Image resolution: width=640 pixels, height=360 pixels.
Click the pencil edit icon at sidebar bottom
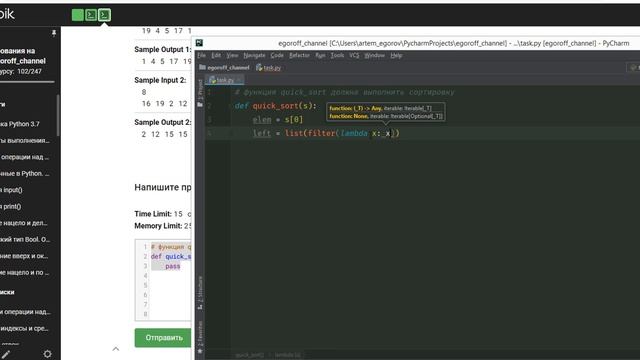6,354
